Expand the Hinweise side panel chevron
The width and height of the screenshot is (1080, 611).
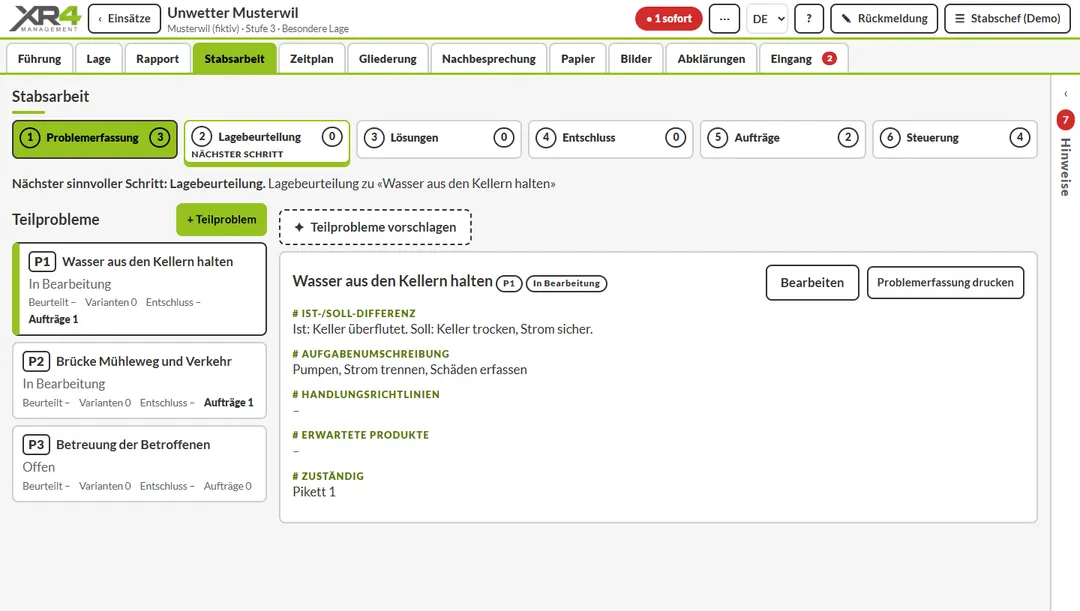coord(1066,94)
